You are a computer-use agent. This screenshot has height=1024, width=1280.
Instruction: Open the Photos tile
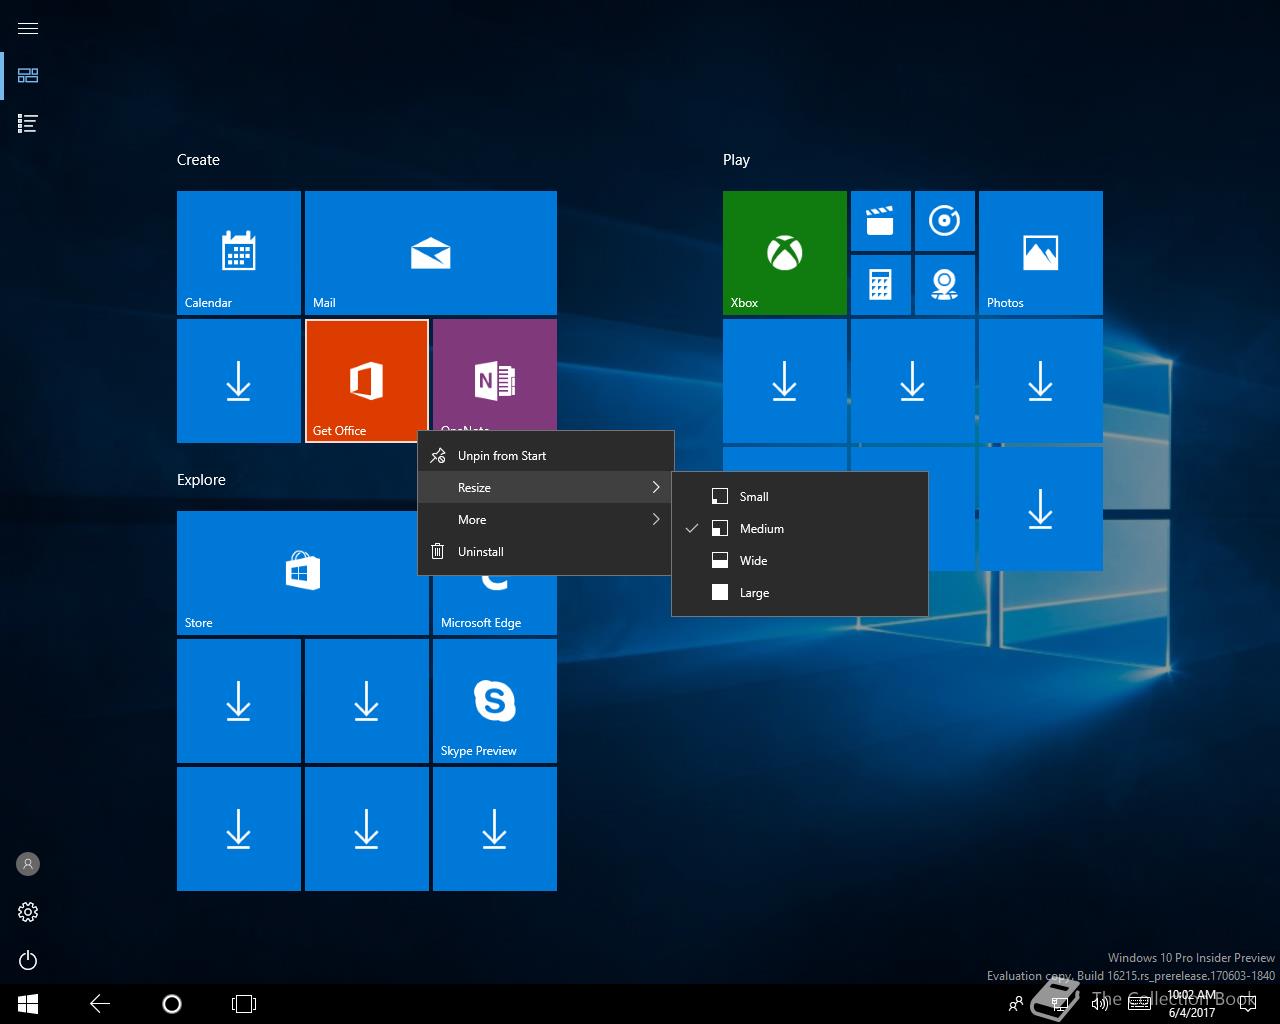pos(1041,253)
